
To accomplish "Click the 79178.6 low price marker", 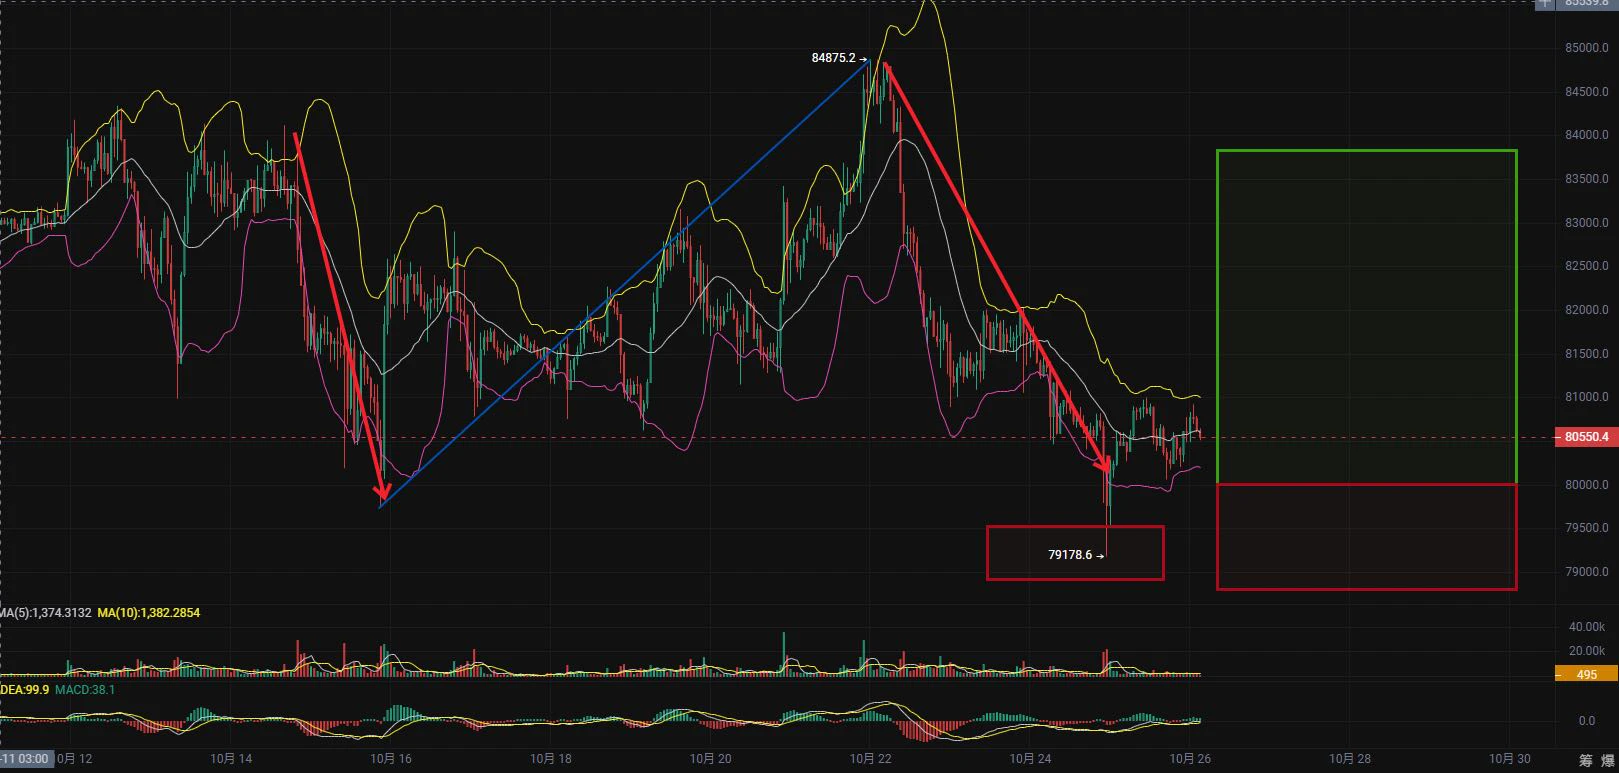I will click(x=1076, y=554).
